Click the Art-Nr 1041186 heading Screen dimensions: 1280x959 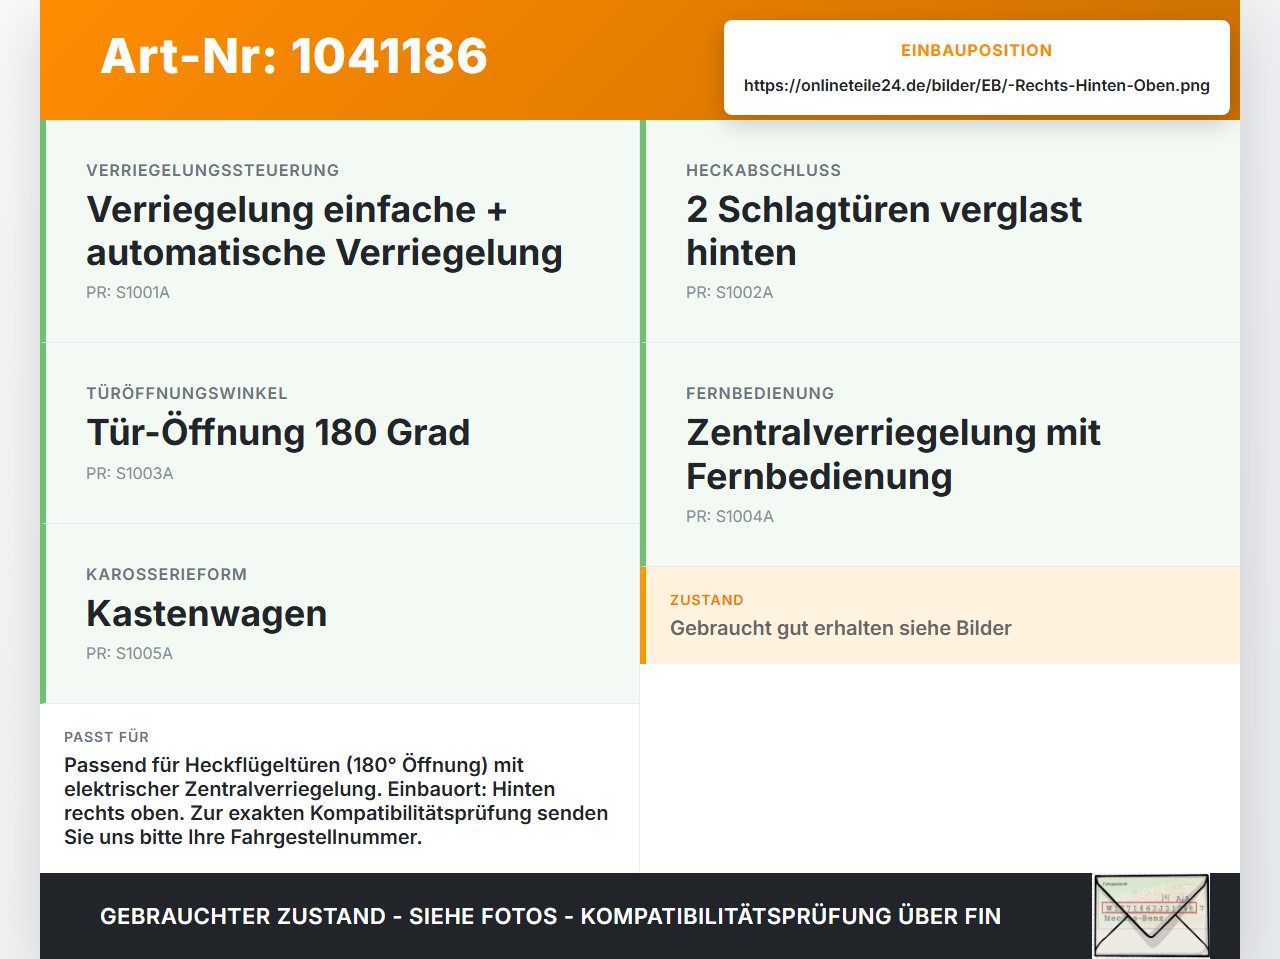pyautogui.click(x=294, y=56)
